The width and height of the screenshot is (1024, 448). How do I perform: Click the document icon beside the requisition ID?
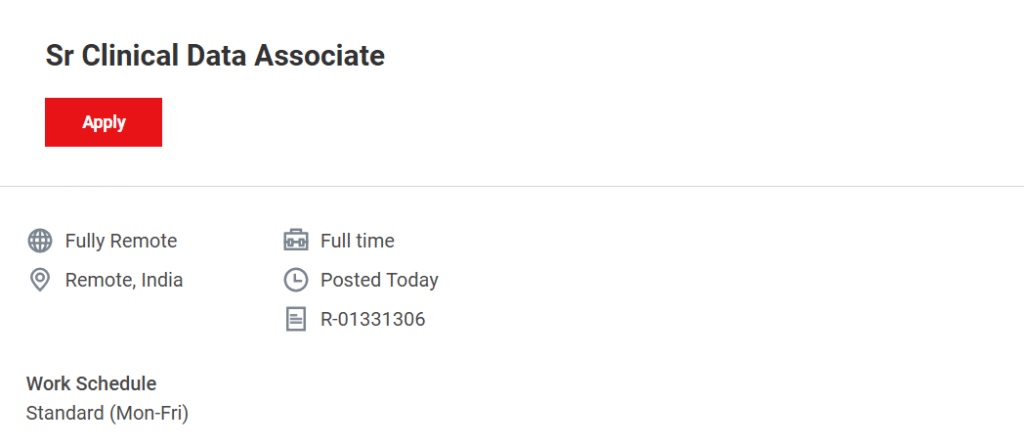[x=295, y=320]
